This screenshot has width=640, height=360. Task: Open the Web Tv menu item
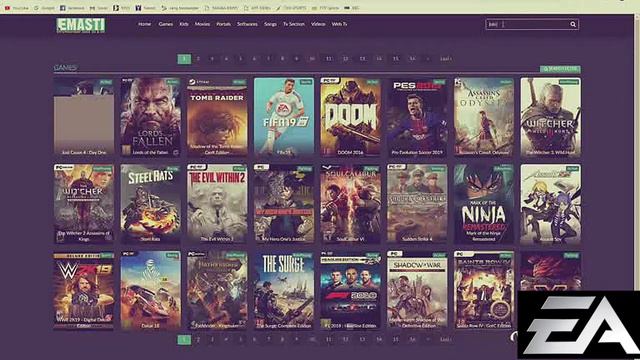pyautogui.click(x=339, y=24)
